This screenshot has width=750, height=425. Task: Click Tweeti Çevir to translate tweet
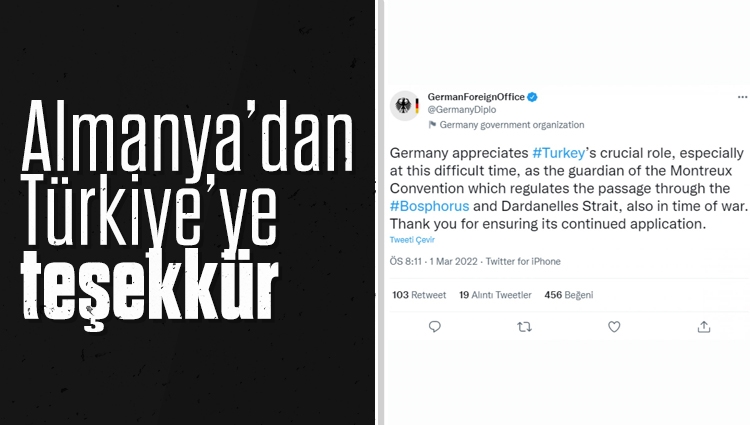pyautogui.click(x=412, y=240)
